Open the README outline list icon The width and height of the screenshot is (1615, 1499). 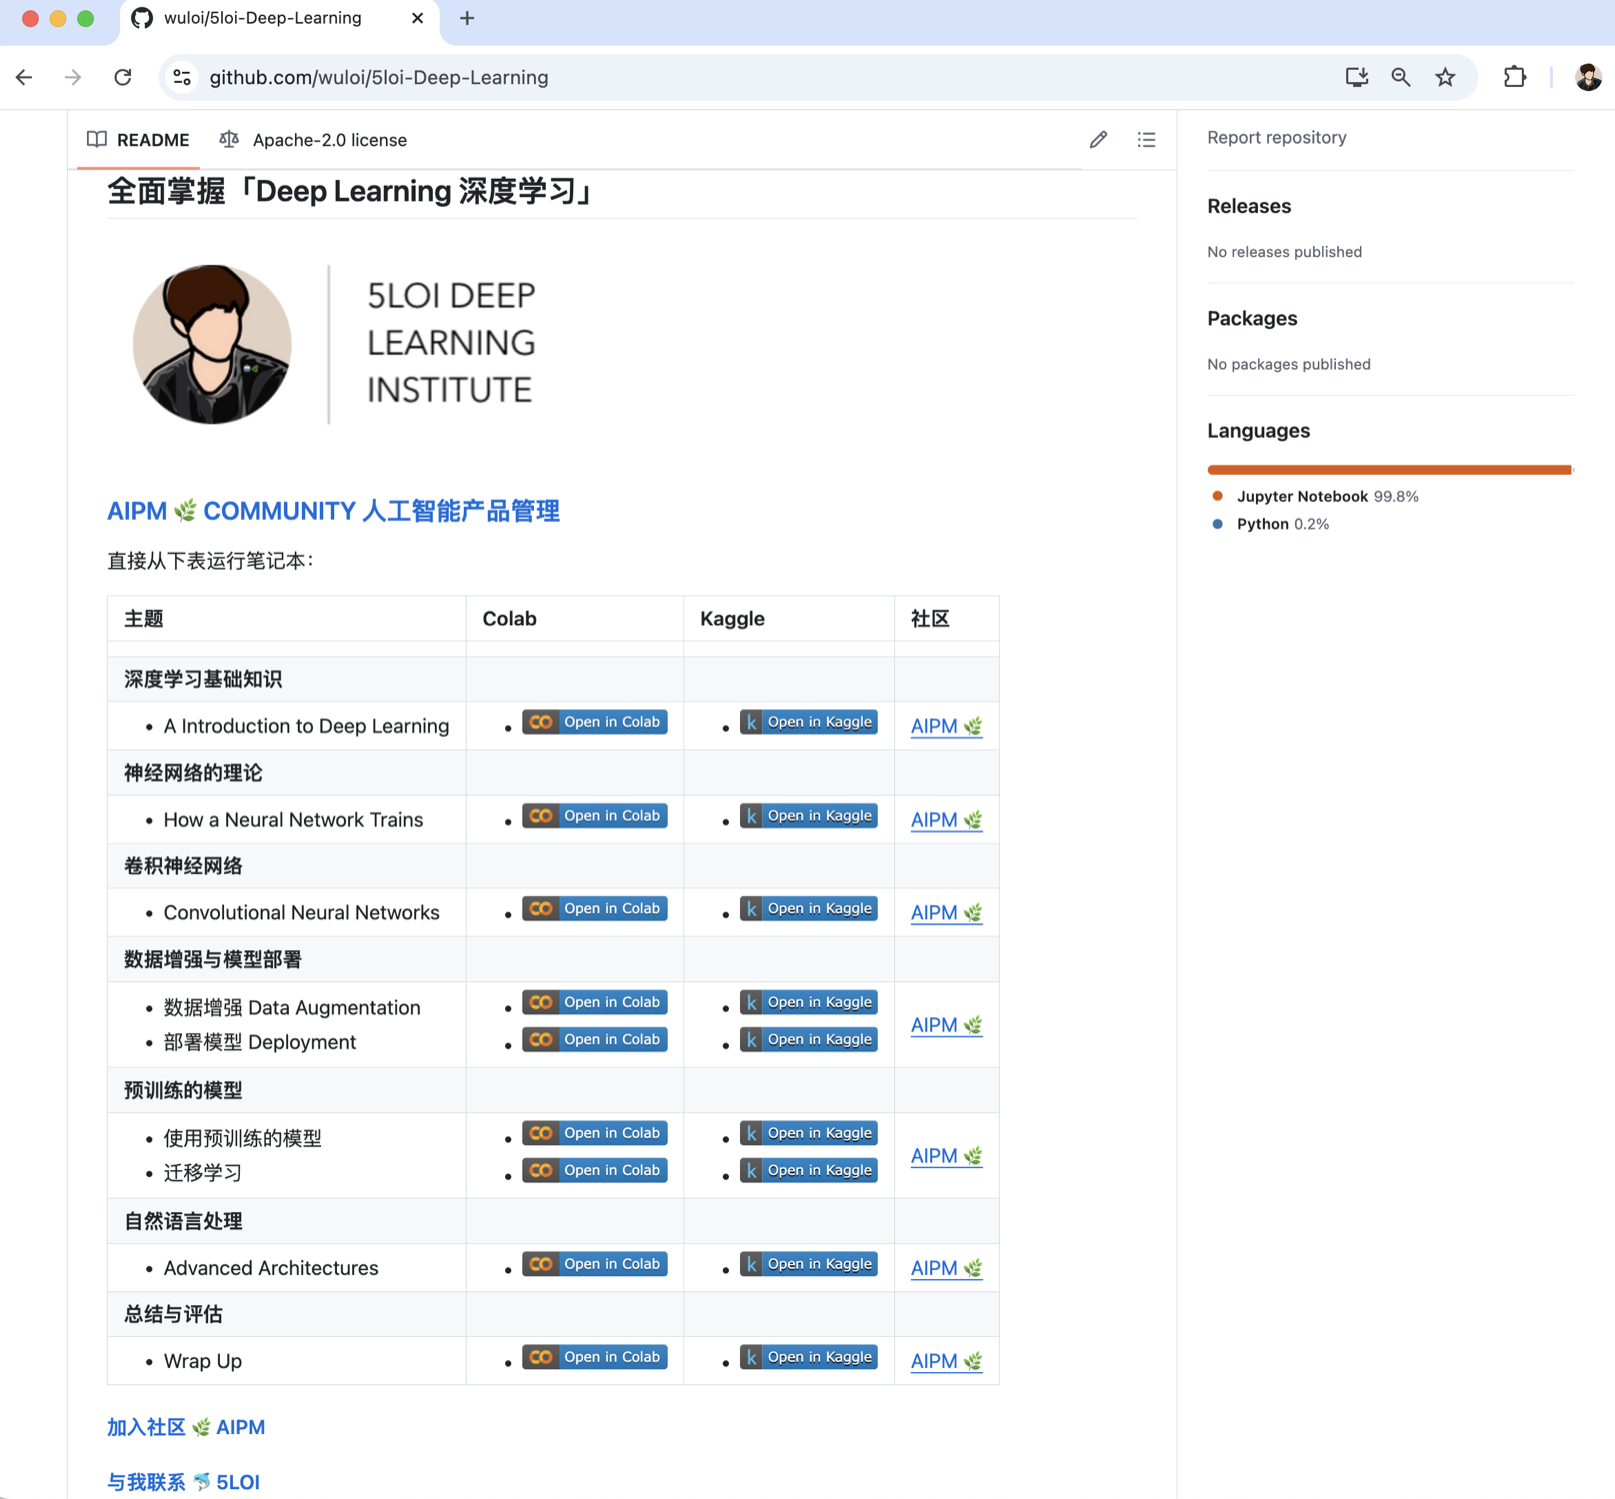[1146, 140]
